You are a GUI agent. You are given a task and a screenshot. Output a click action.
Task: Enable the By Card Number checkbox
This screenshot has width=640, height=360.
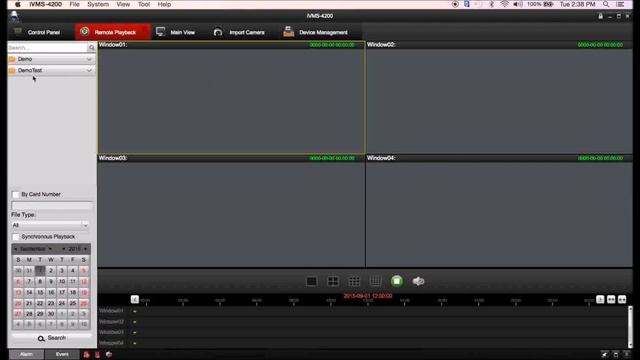point(16,194)
